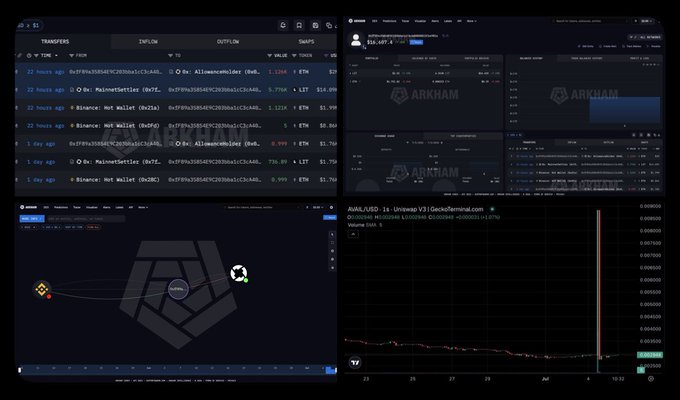Screen dimensions: 680x400
Task: Click the central address node in visualizer
Action: click(x=178, y=289)
